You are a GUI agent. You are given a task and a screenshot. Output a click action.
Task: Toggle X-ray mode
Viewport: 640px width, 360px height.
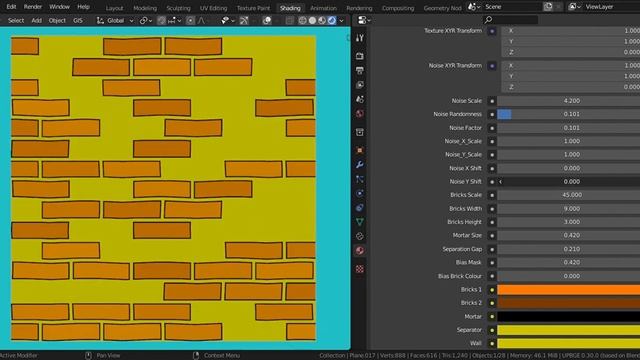289,20
